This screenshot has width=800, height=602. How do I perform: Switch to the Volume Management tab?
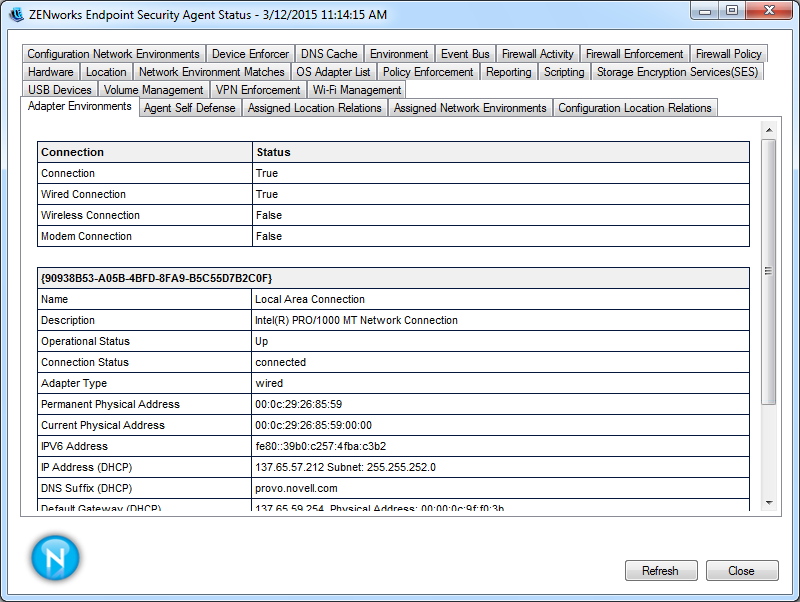154,90
